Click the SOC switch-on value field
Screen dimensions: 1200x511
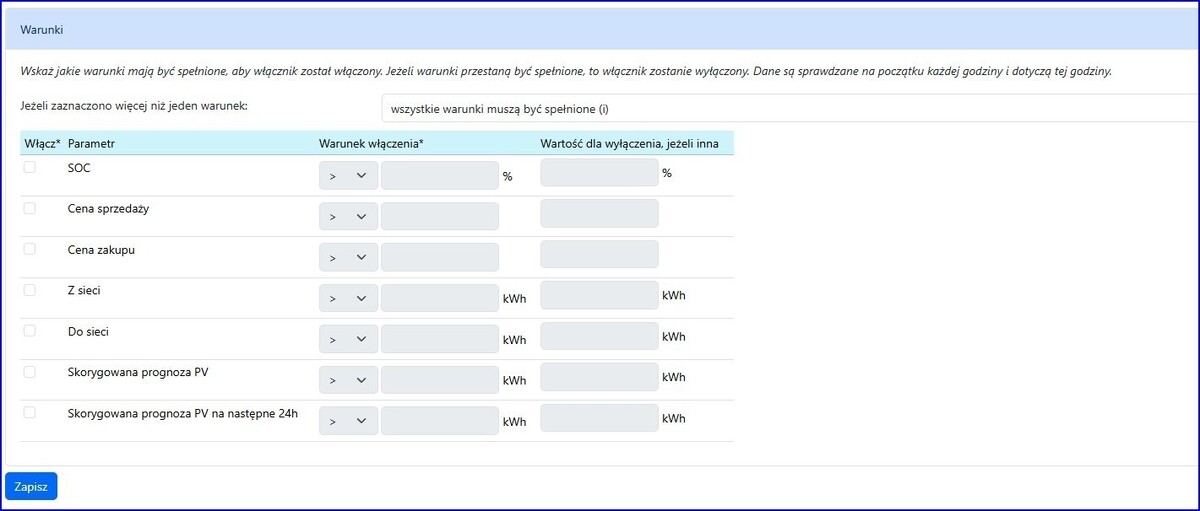439,176
